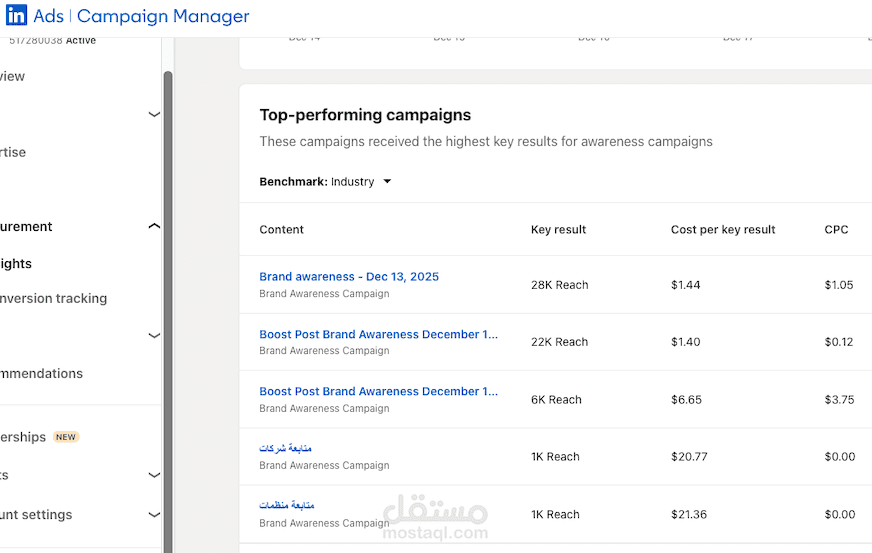
Task: Expand the Account settings chevron
Action: pos(154,515)
